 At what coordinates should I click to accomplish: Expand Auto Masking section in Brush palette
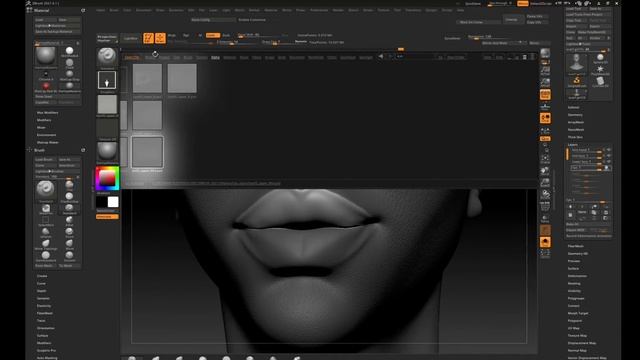47,358
